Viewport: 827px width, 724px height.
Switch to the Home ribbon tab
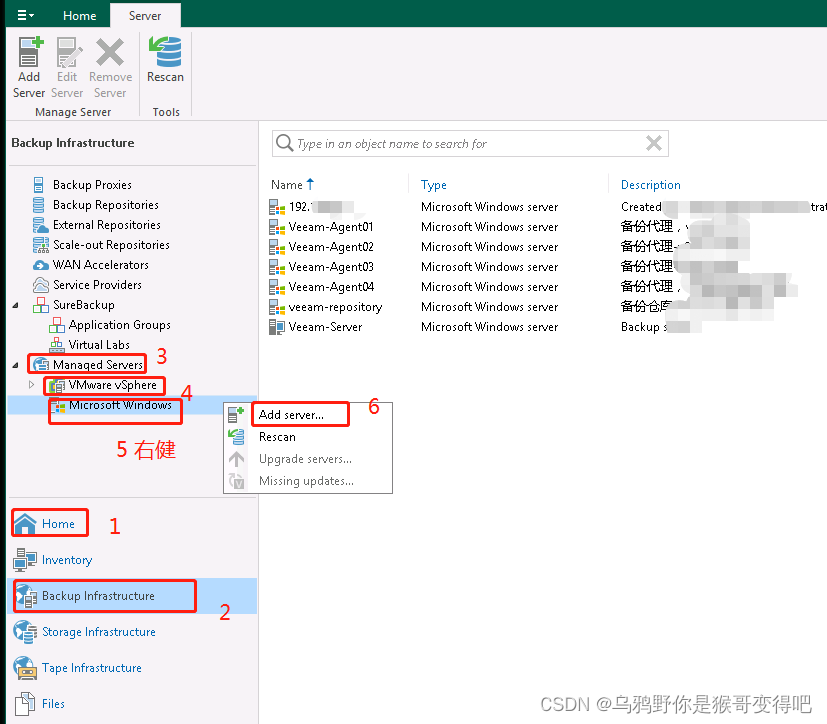pos(80,16)
